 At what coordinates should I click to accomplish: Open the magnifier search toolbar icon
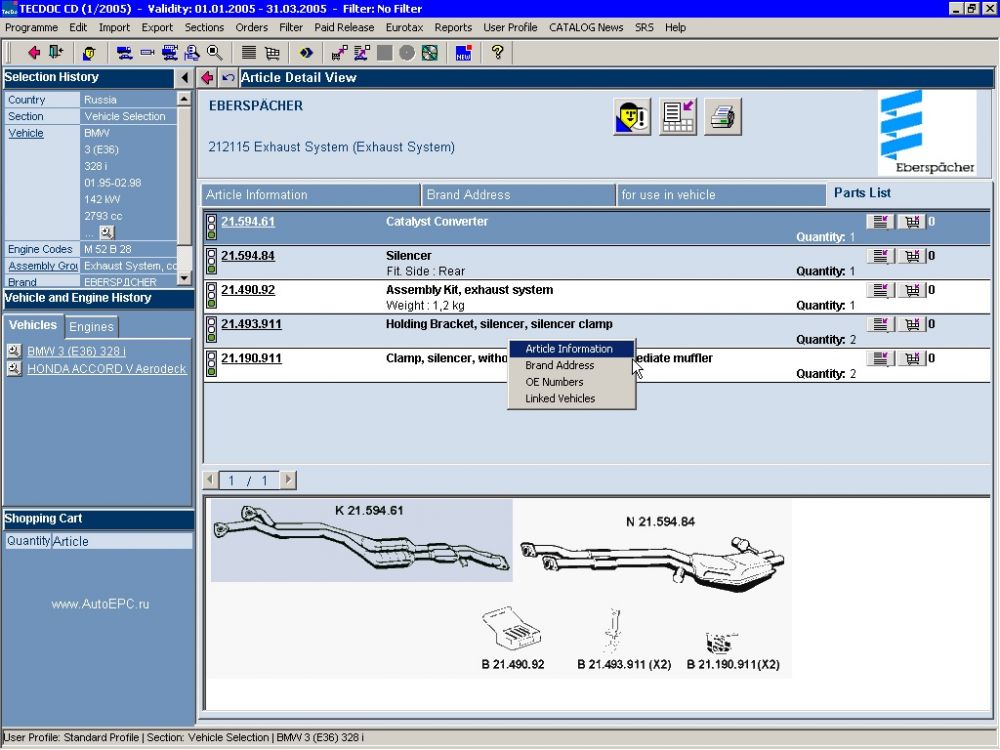[x=214, y=53]
